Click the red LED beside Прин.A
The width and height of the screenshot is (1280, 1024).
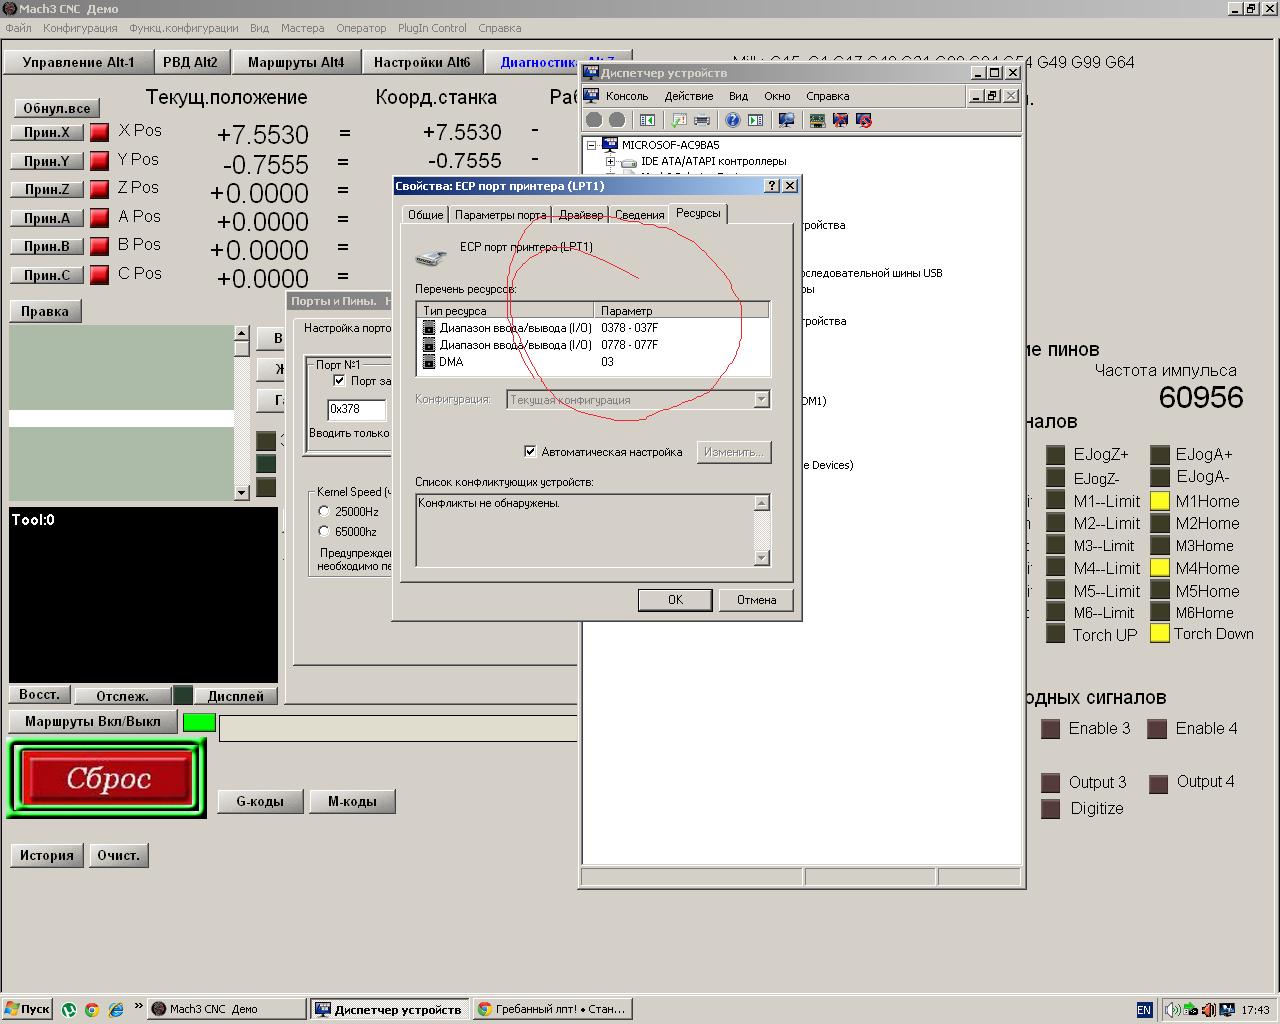point(99,217)
